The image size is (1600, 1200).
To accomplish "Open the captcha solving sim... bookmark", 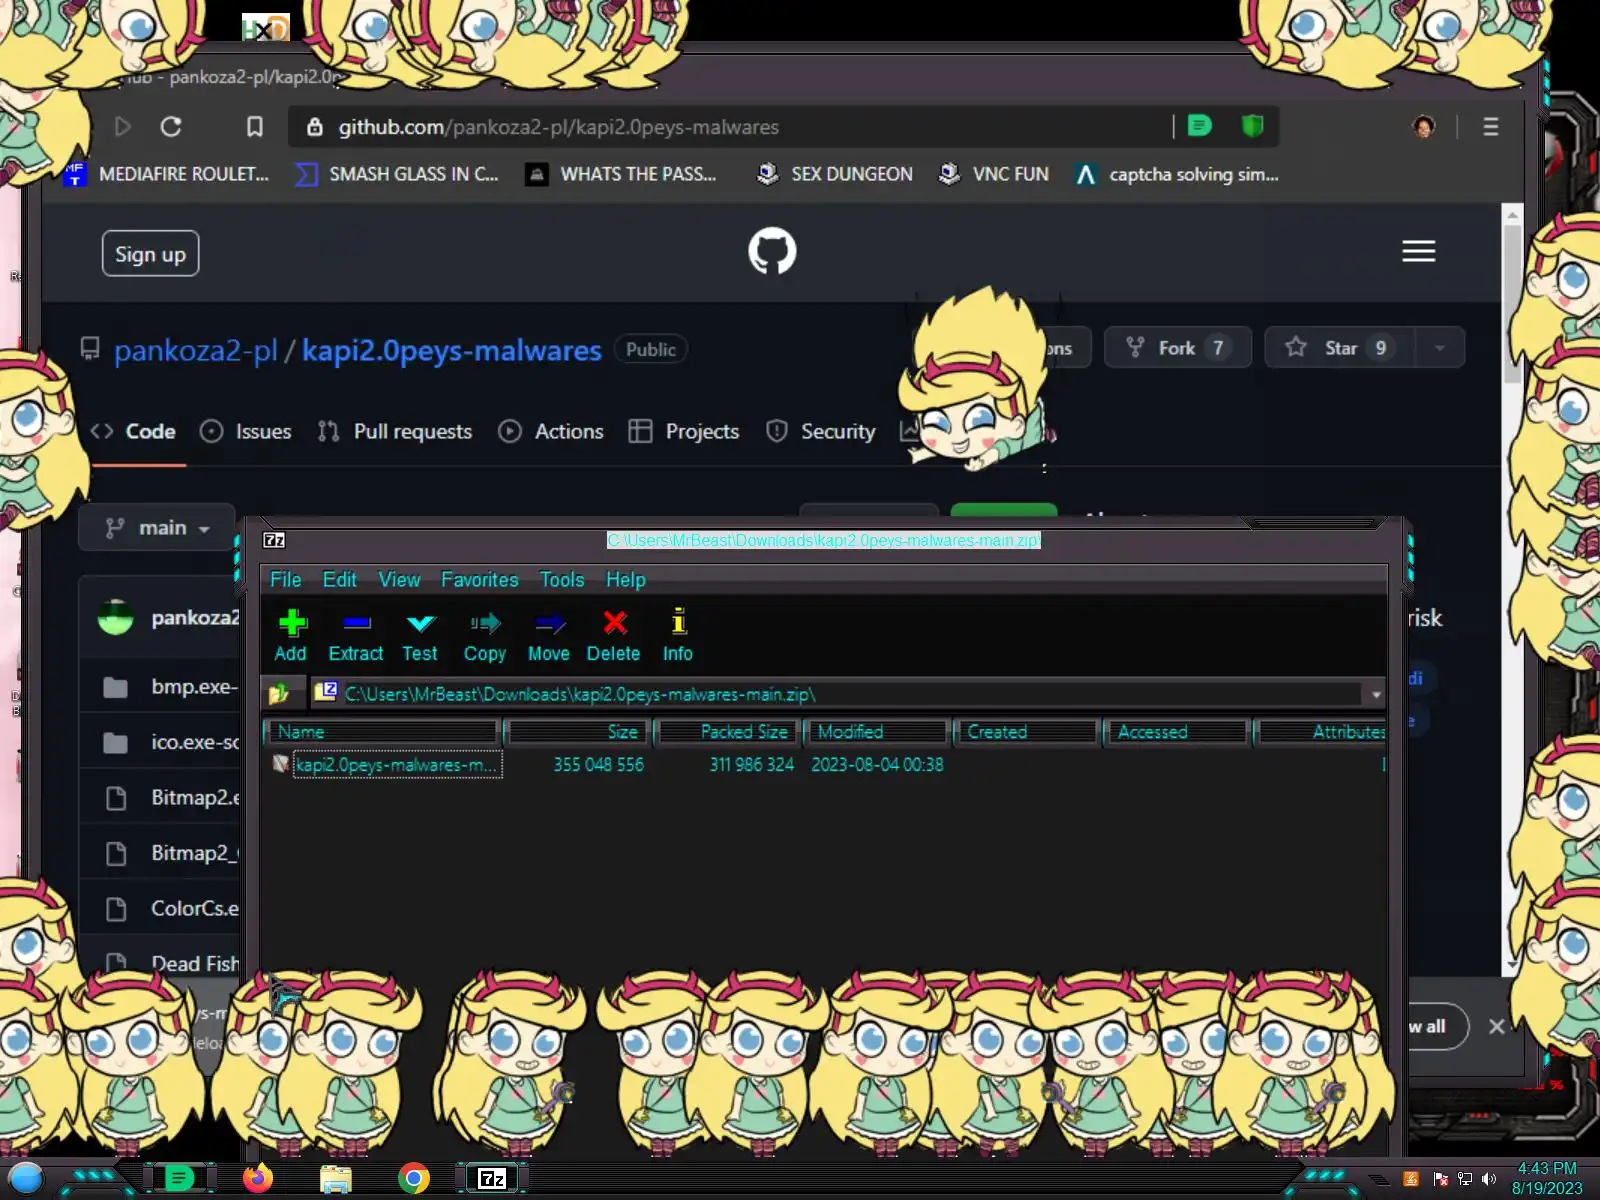I will point(1177,174).
